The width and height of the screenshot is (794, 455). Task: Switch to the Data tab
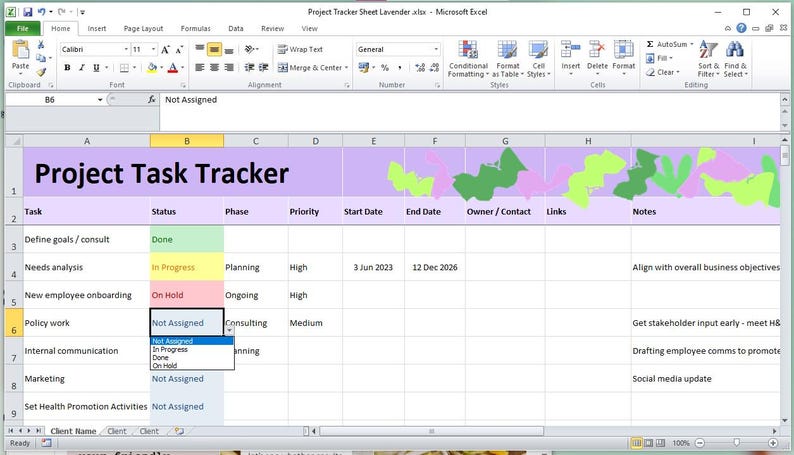(x=235, y=28)
